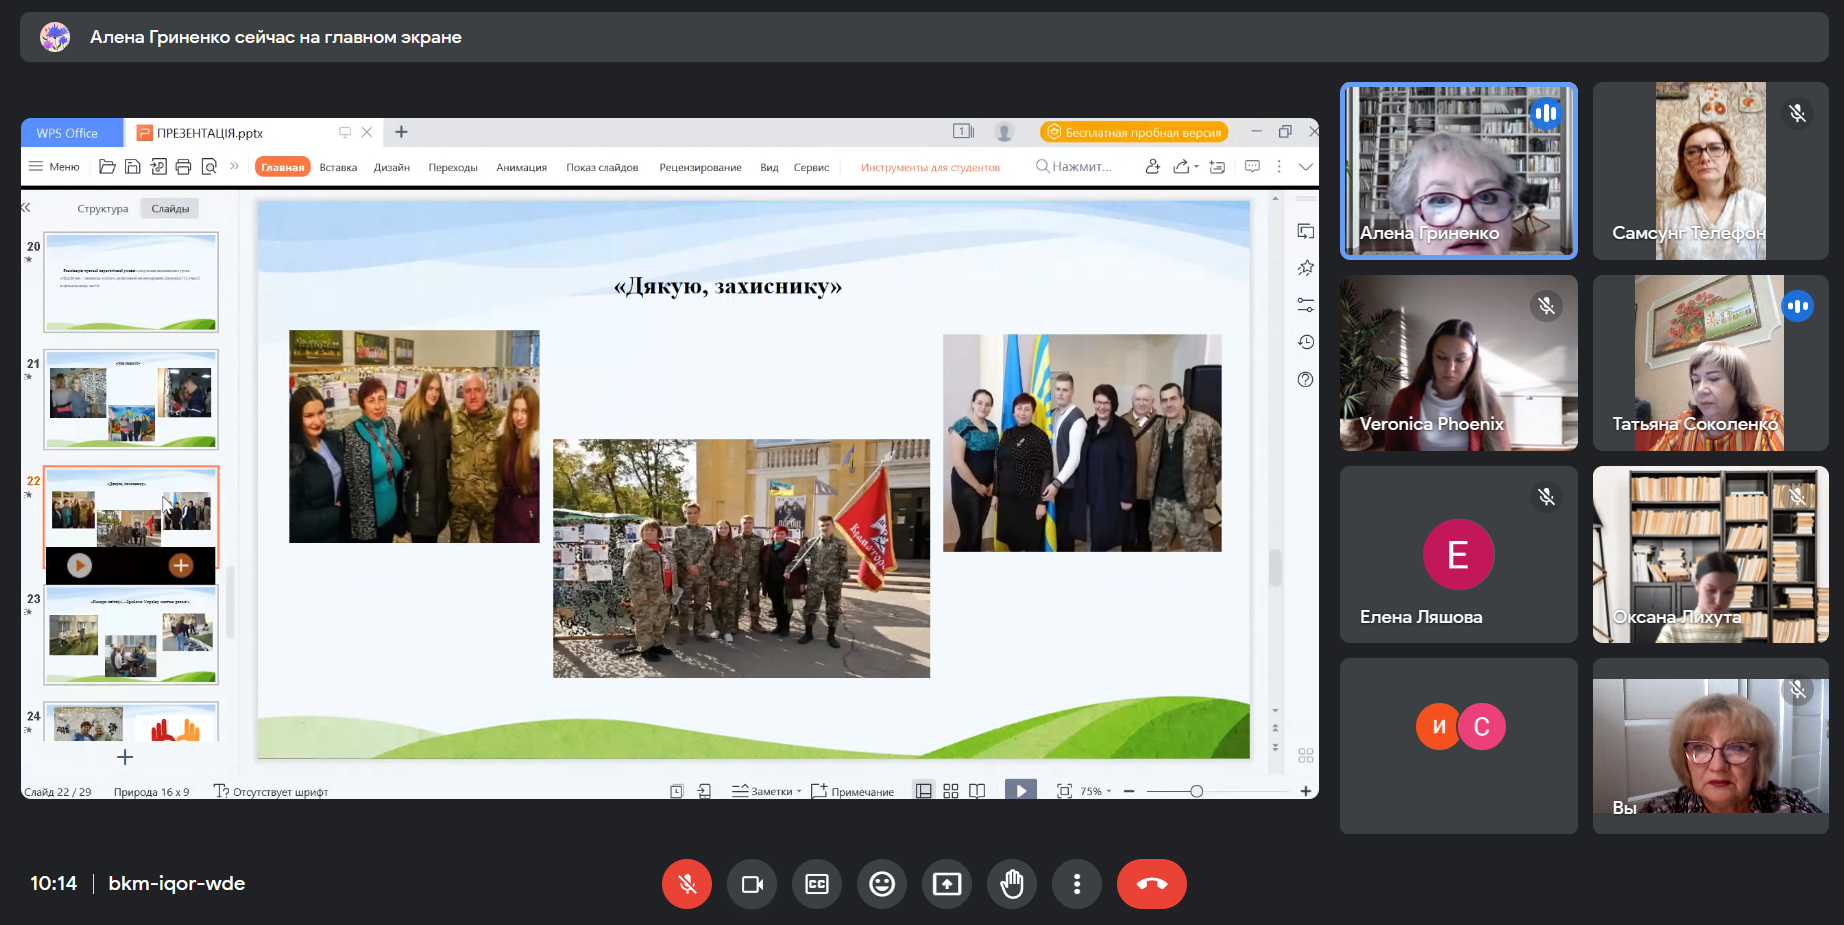Click the print icon in the toolbar
The image size is (1844, 925).
[183, 167]
